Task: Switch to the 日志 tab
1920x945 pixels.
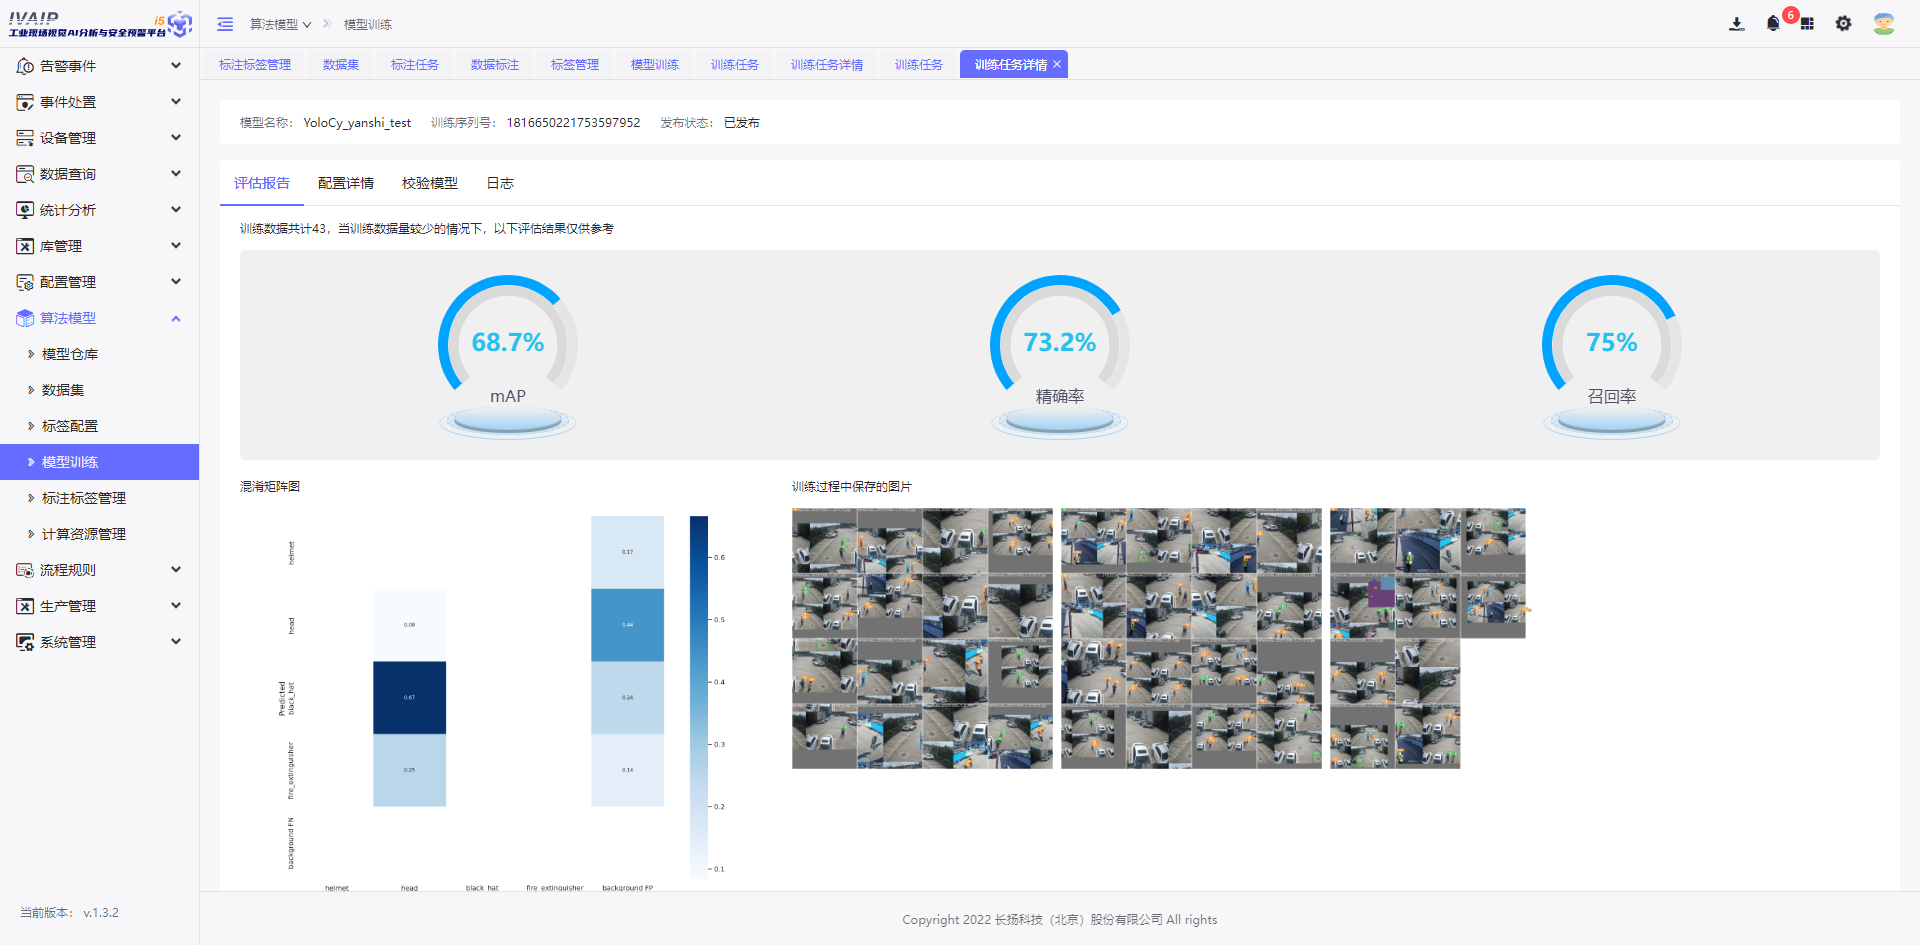Action: point(500,183)
